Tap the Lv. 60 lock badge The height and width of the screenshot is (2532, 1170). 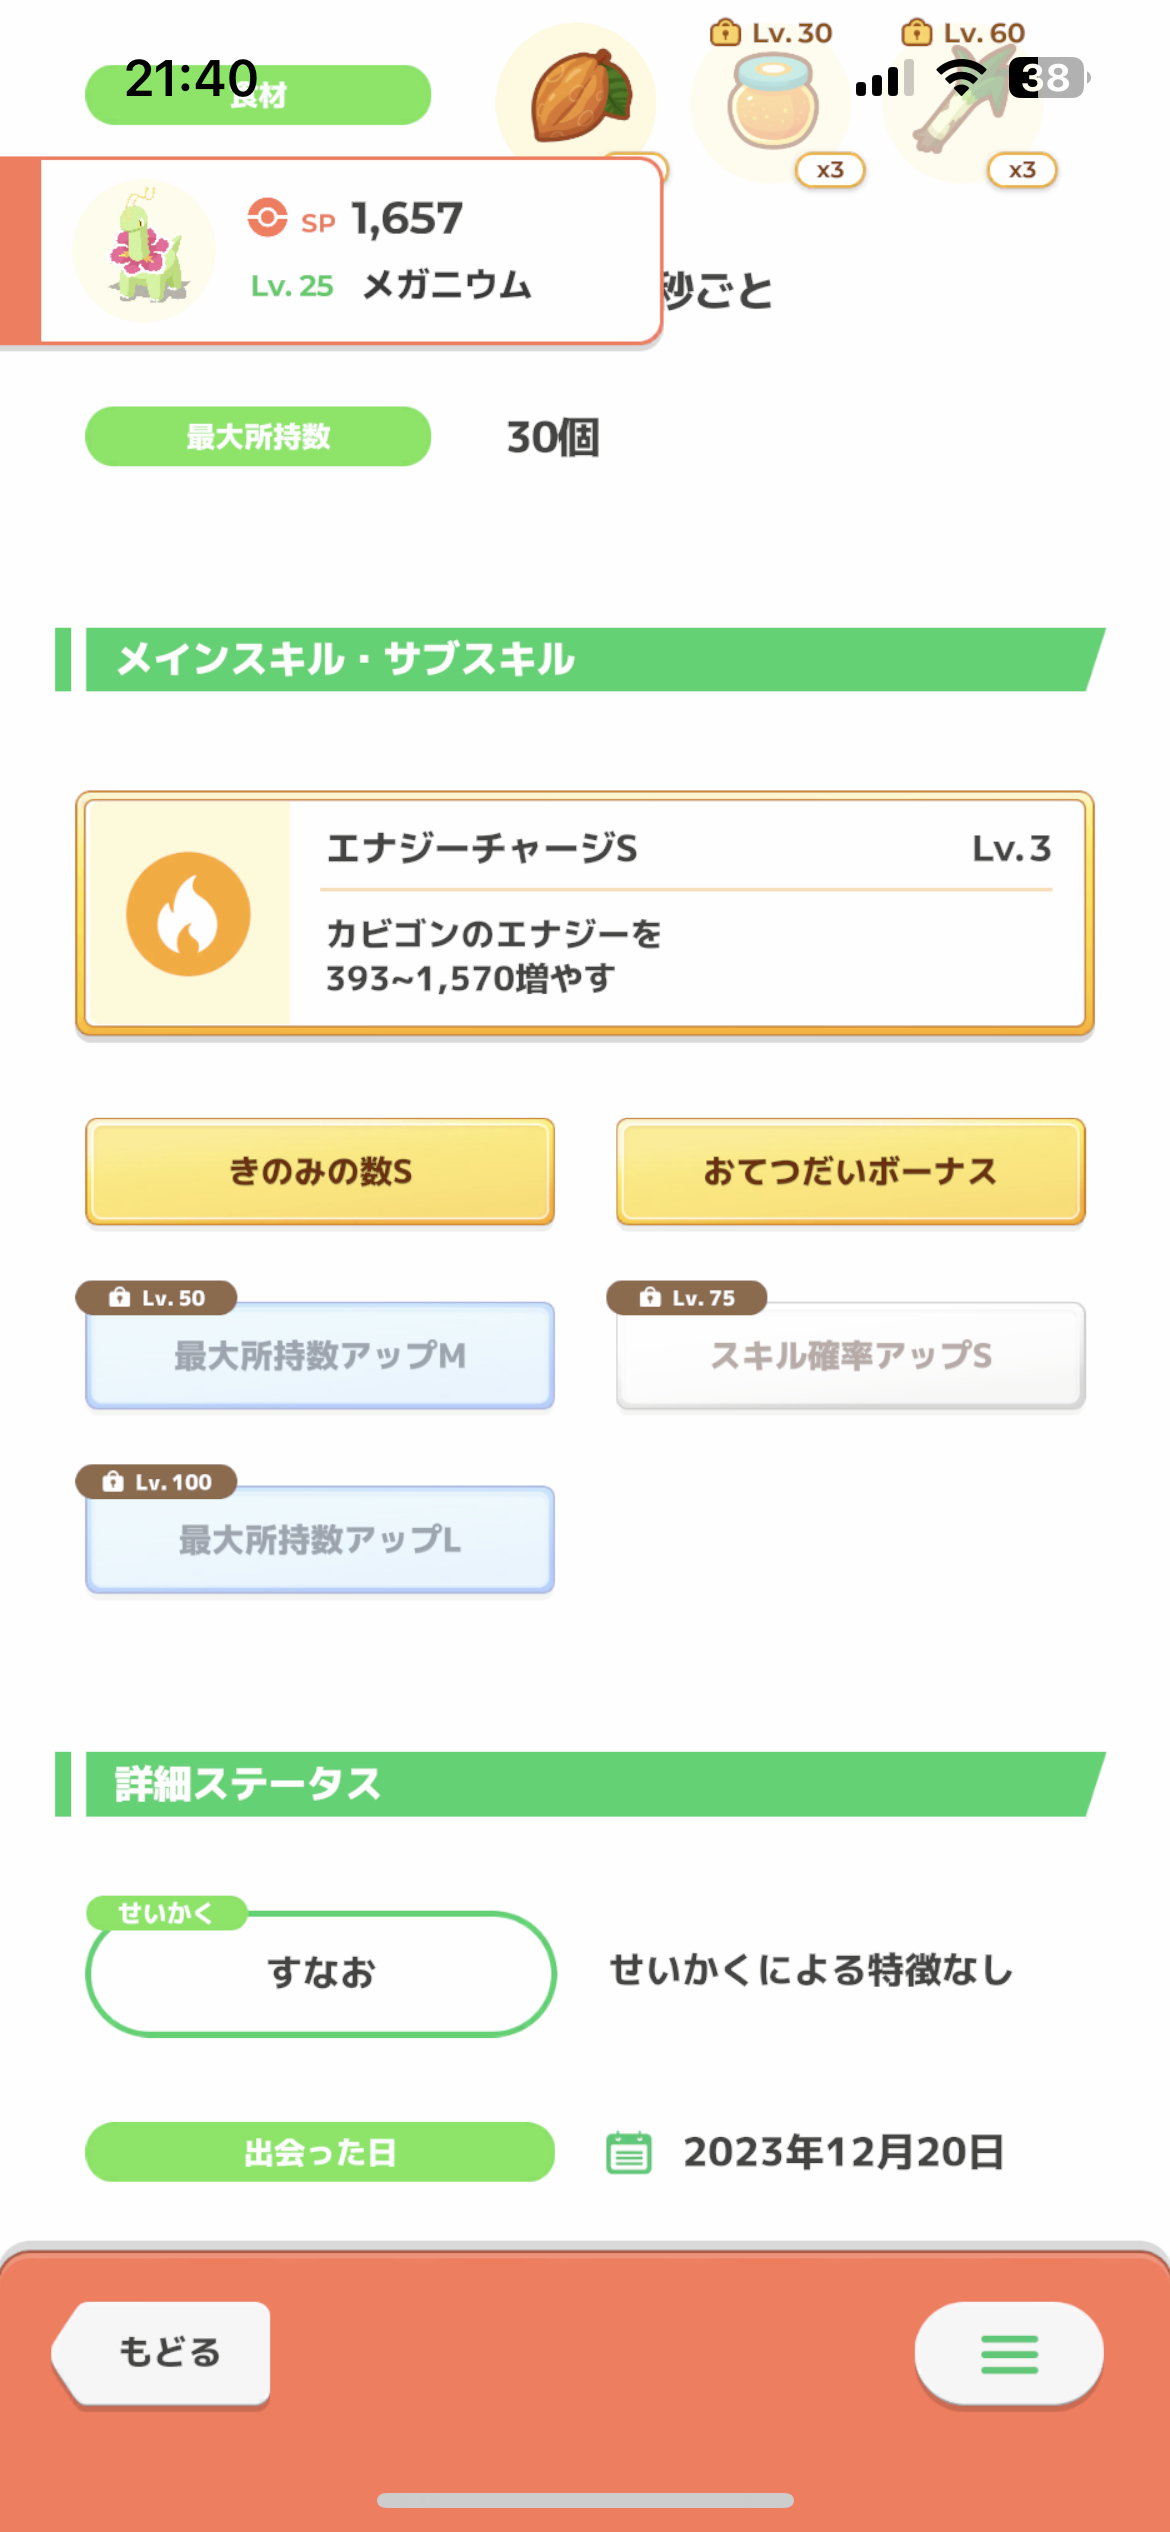tap(963, 33)
